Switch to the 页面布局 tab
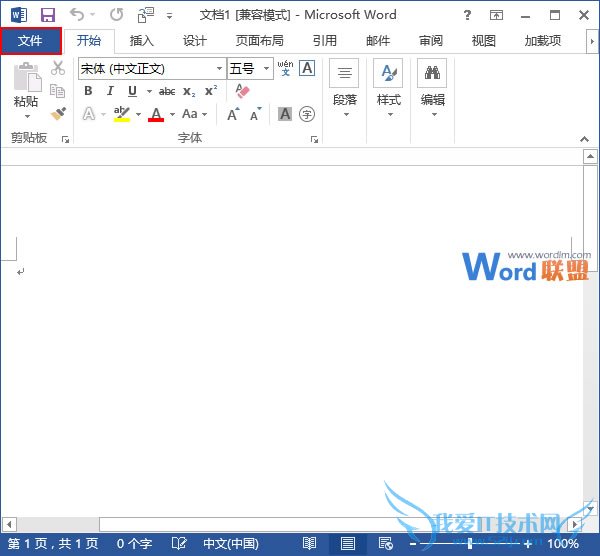The image size is (600, 556). [259, 41]
